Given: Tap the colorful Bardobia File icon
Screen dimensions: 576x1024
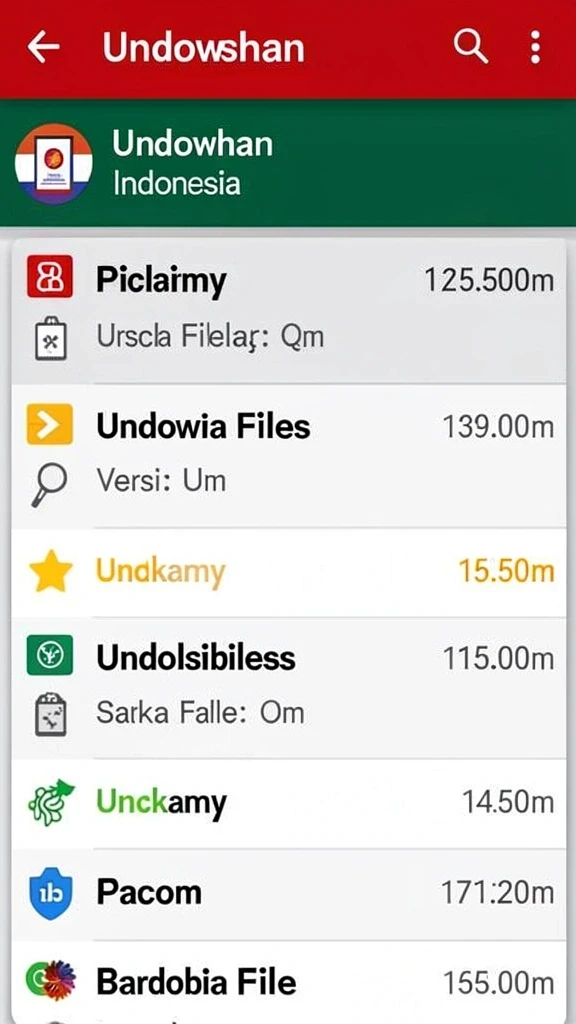Looking at the screenshot, I should (51, 981).
